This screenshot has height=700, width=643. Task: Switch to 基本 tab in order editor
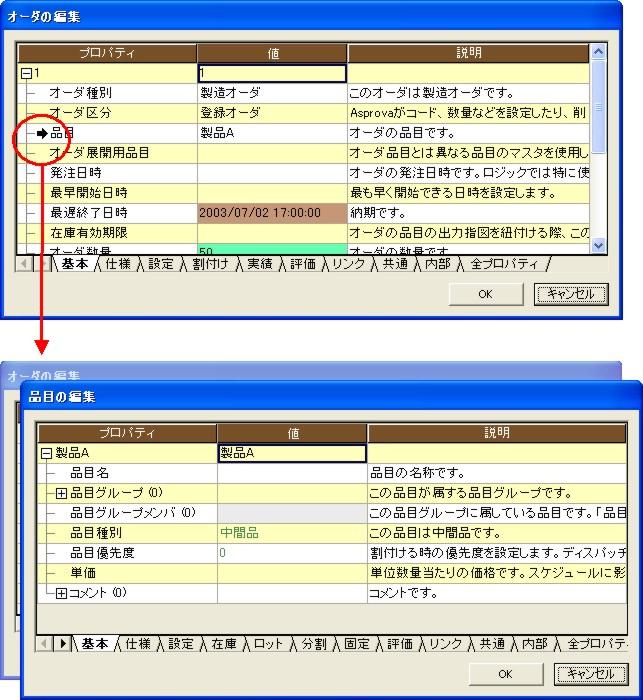(75, 264)
